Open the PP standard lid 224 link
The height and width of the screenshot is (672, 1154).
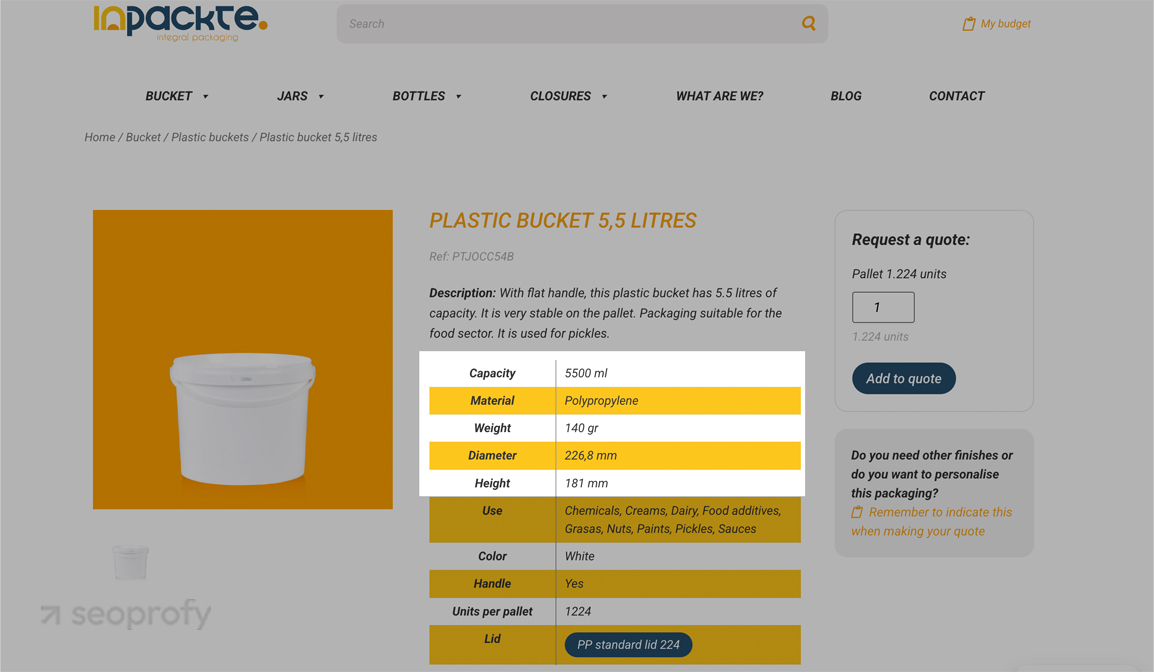pos(628,645)
